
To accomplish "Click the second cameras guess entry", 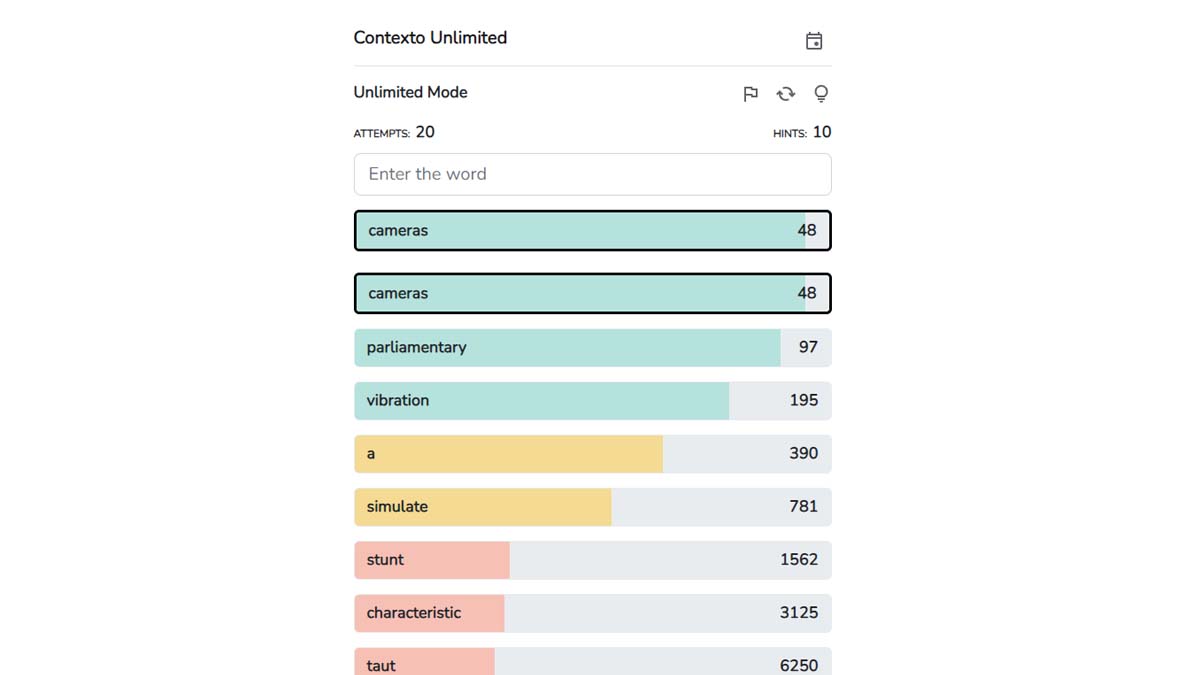I will (592, 293).
